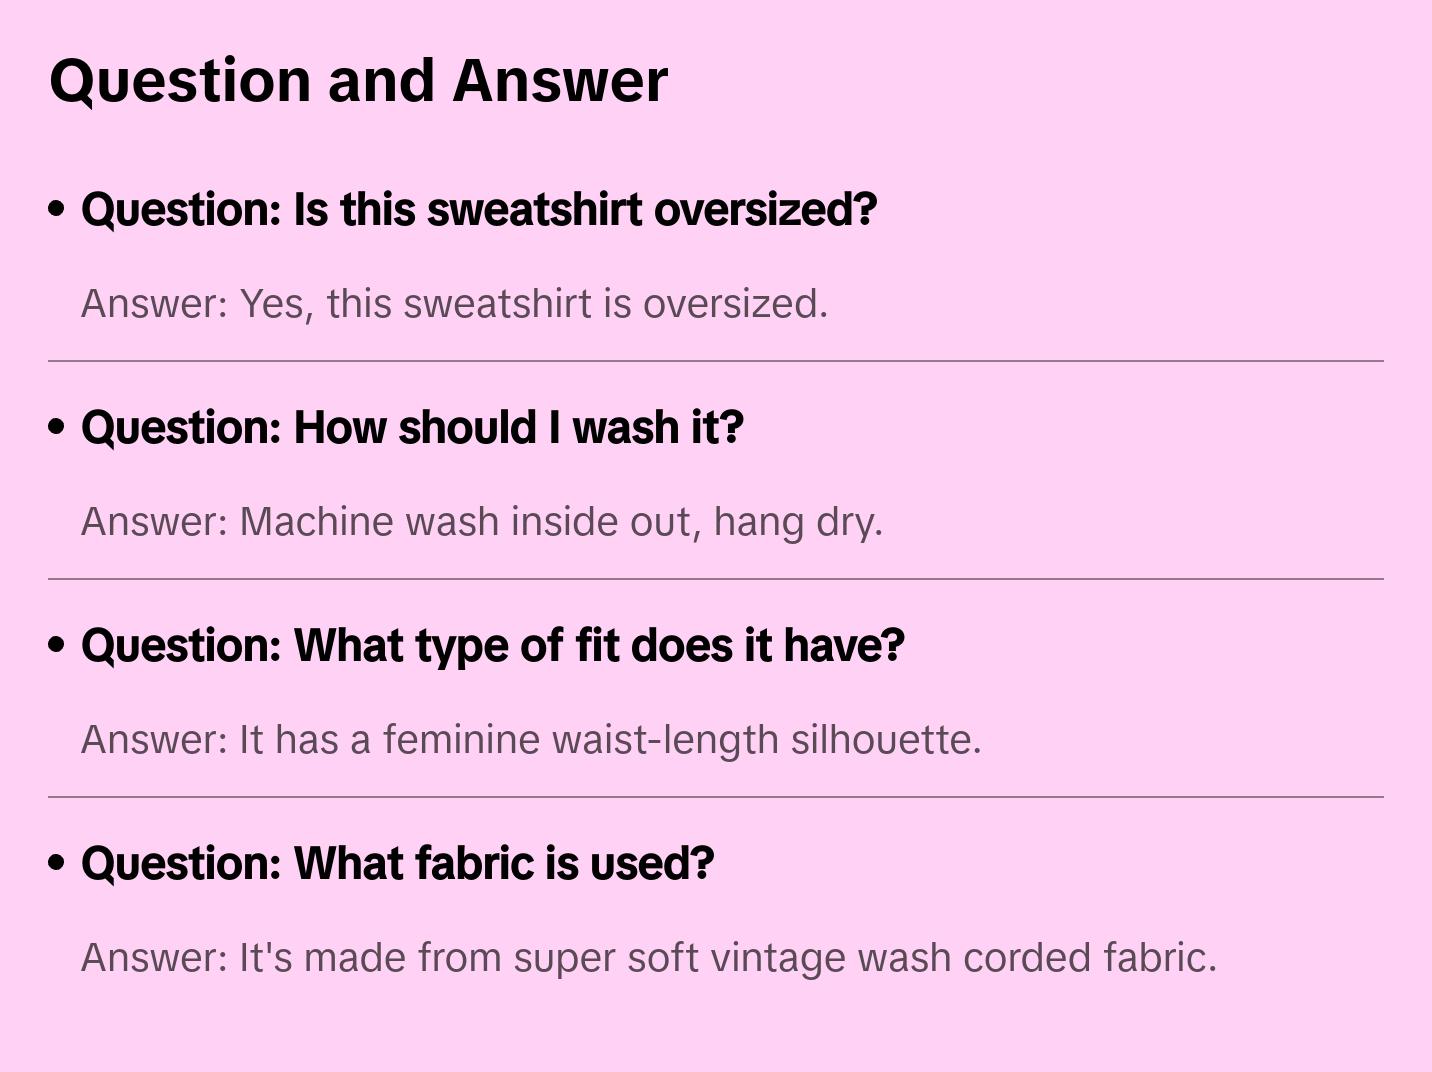
Task: Click the bullet beside the wash question
Action: [57, 427]
